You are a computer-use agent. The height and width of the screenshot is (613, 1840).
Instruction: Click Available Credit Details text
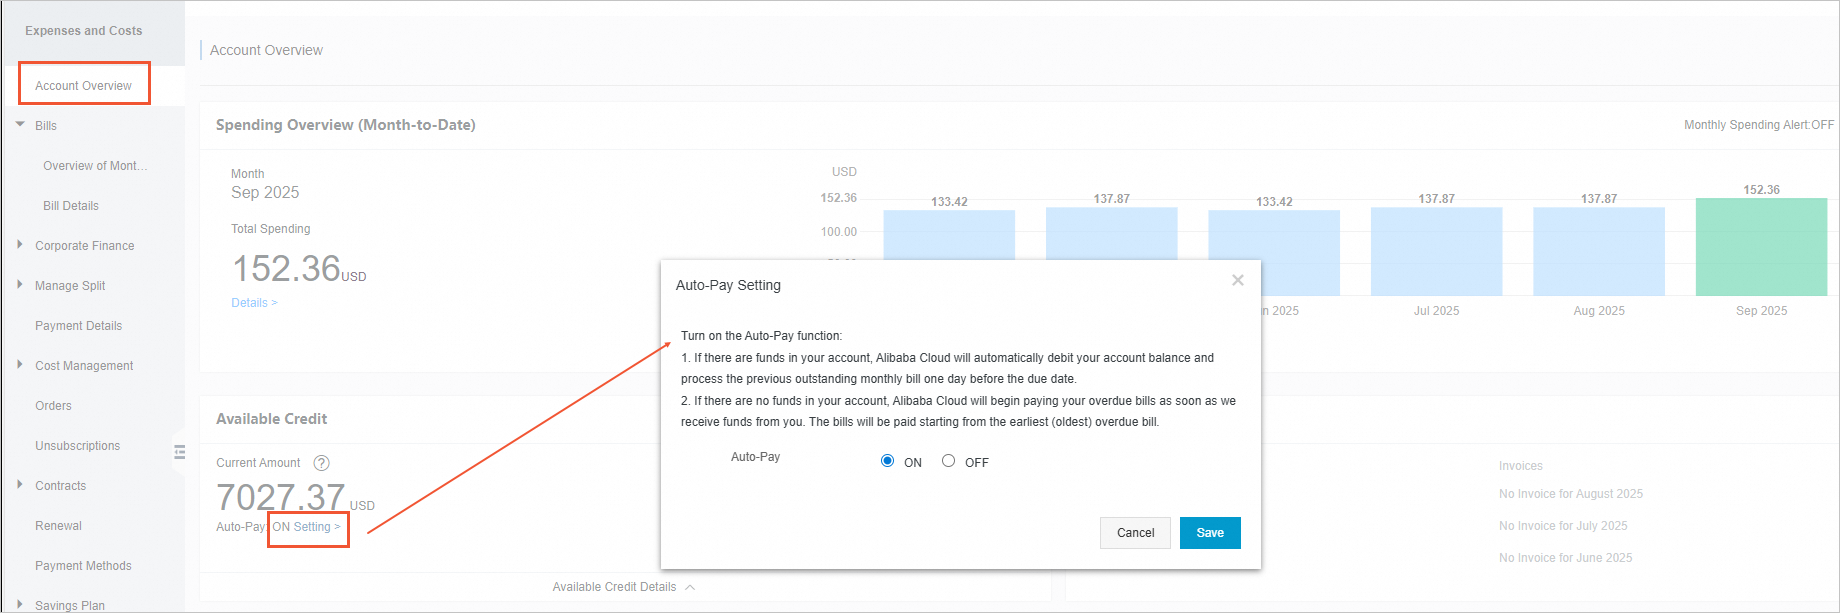point(614,587)
